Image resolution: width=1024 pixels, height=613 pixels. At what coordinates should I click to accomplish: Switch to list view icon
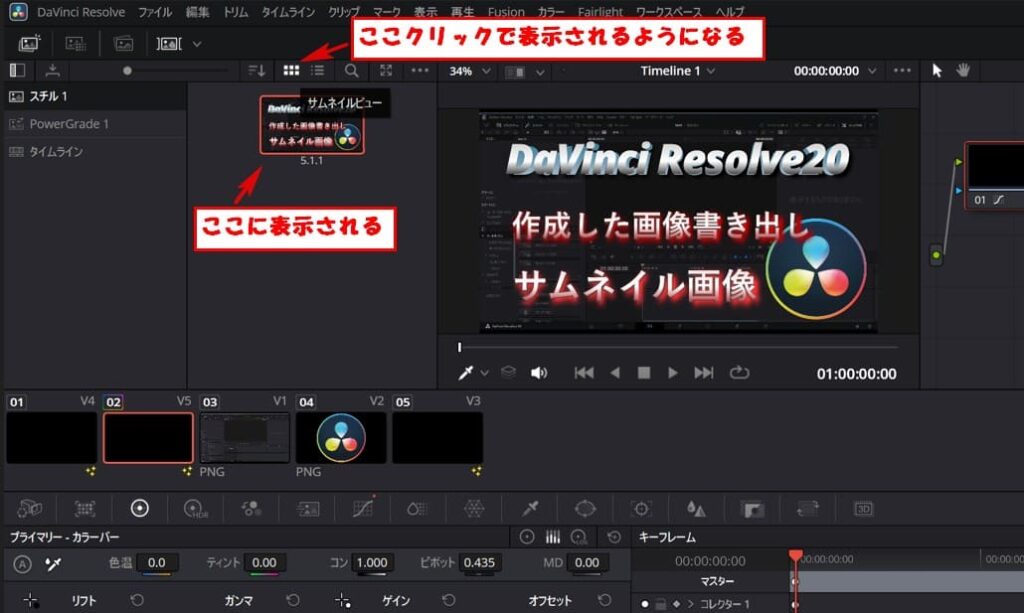coord(317,71)
